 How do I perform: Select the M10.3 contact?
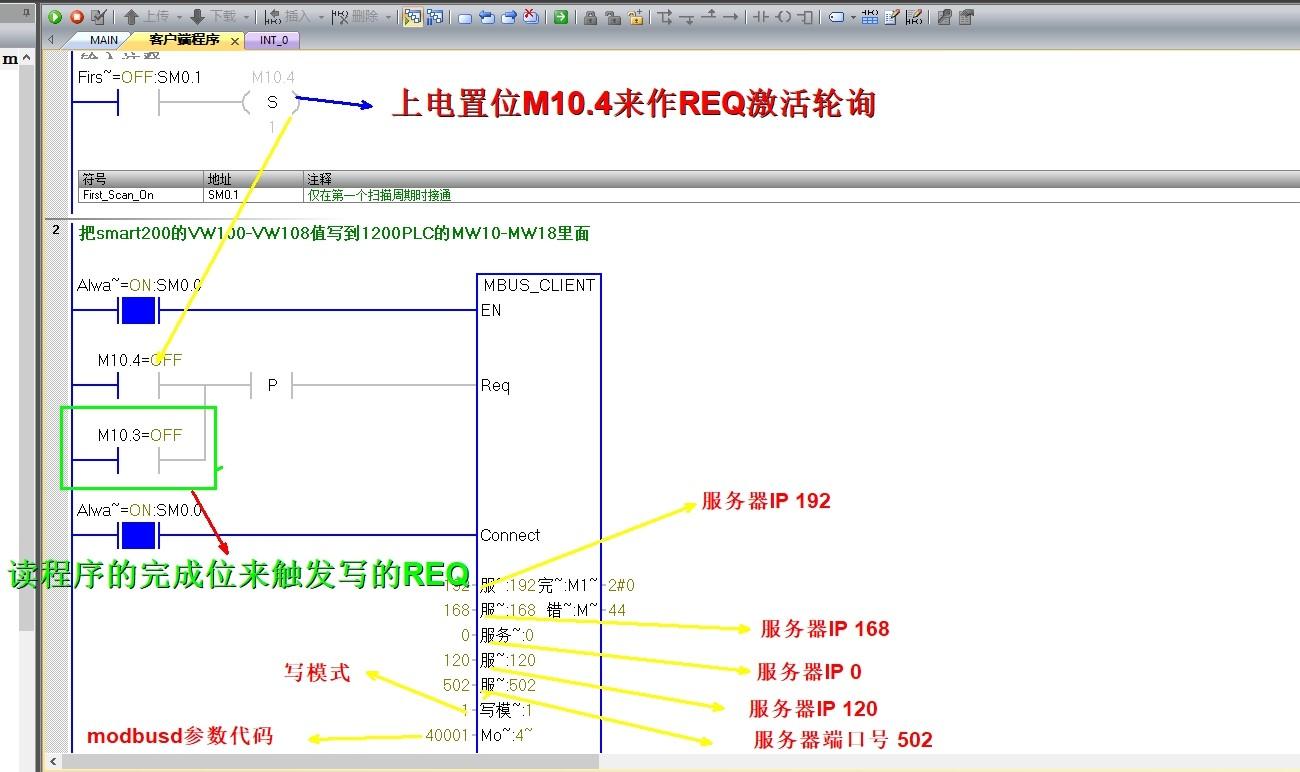(139, 460)
